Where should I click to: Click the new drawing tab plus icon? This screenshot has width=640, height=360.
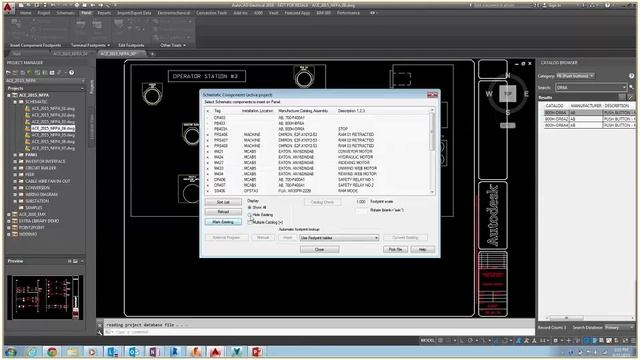click(152, 54)
